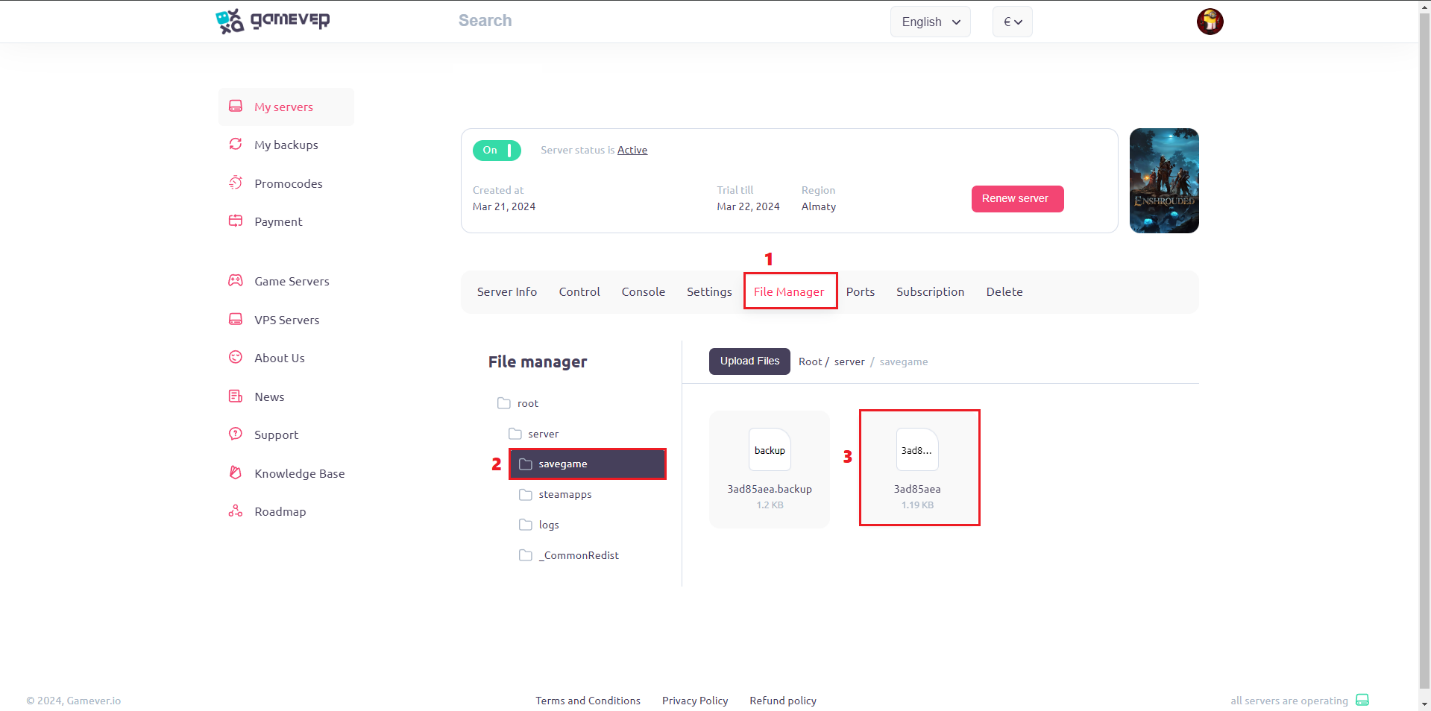Open the Refund policy link

[782, 700]
